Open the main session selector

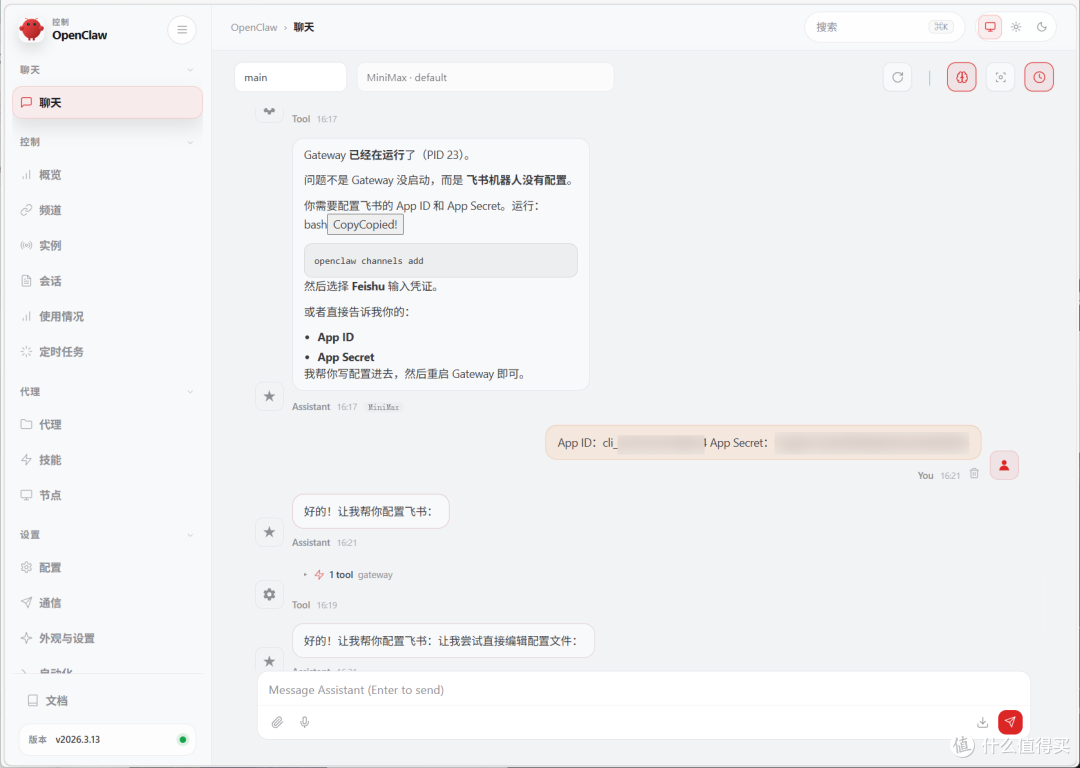pyautogui.click(x=290, y=77)
